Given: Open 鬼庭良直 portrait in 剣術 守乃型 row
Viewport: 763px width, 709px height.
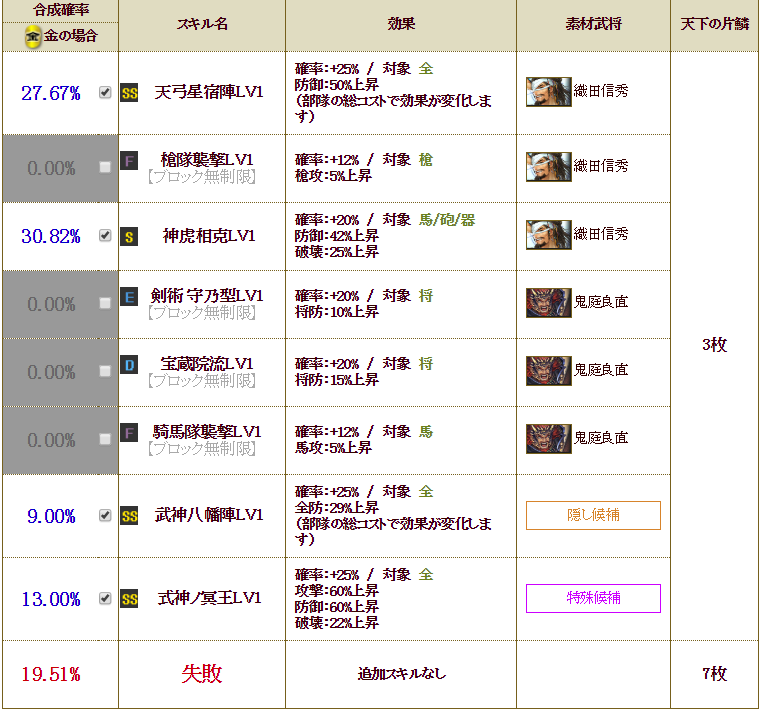Looking at the screenshot, I should 548,303.
